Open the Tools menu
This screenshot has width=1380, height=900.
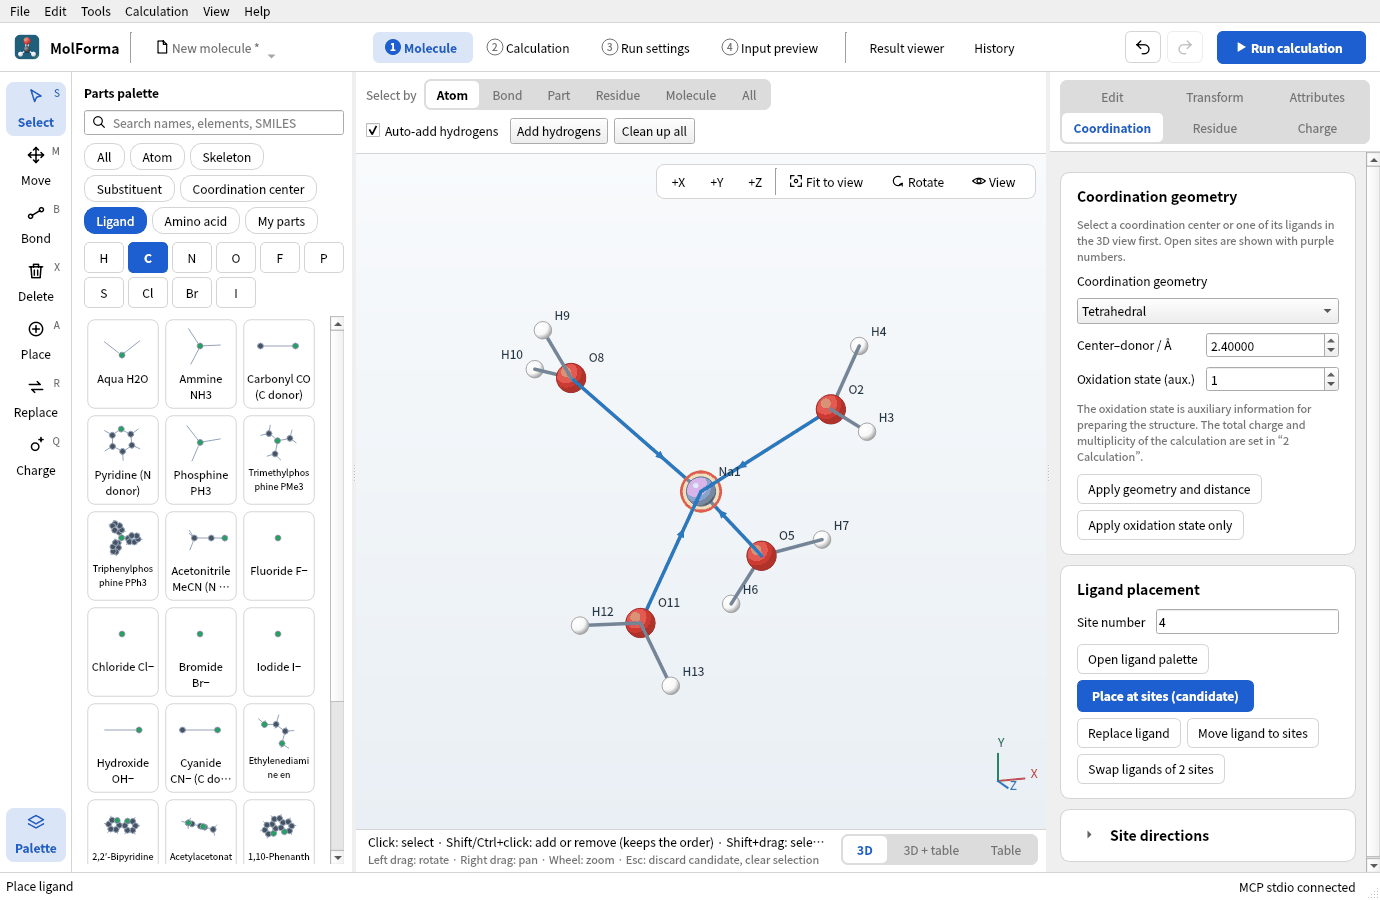pyautogui.click(x=96, y=11)
